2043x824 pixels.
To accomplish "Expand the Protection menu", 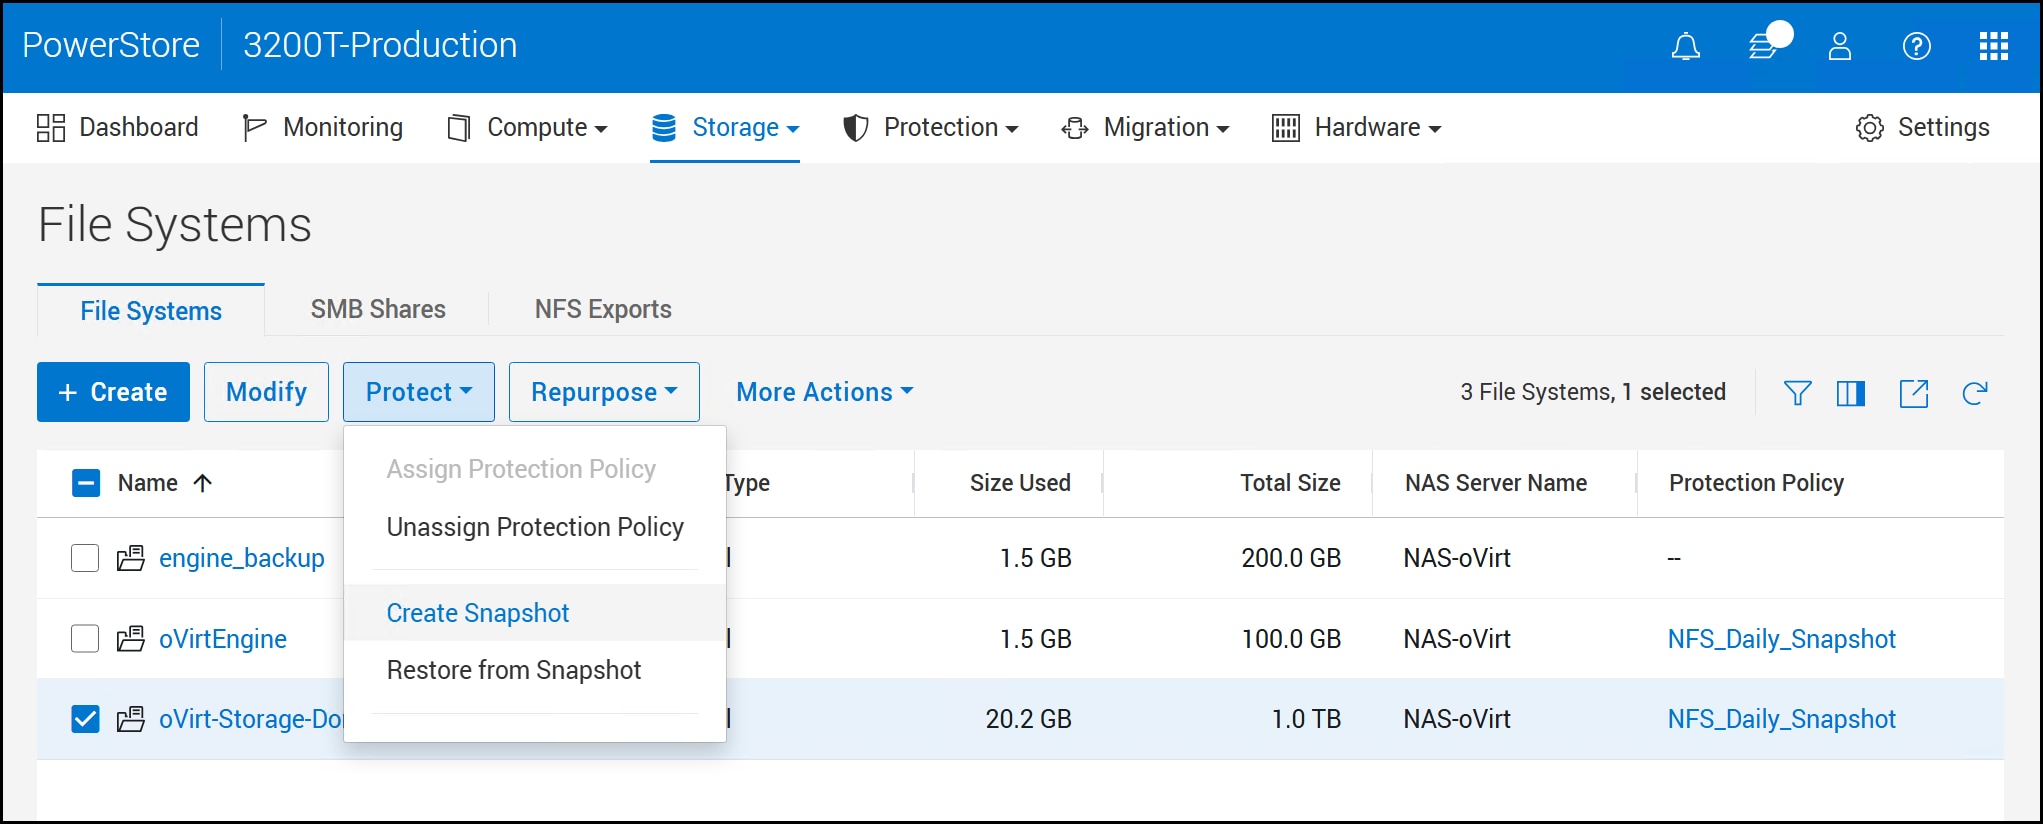I will click(931, 128).
